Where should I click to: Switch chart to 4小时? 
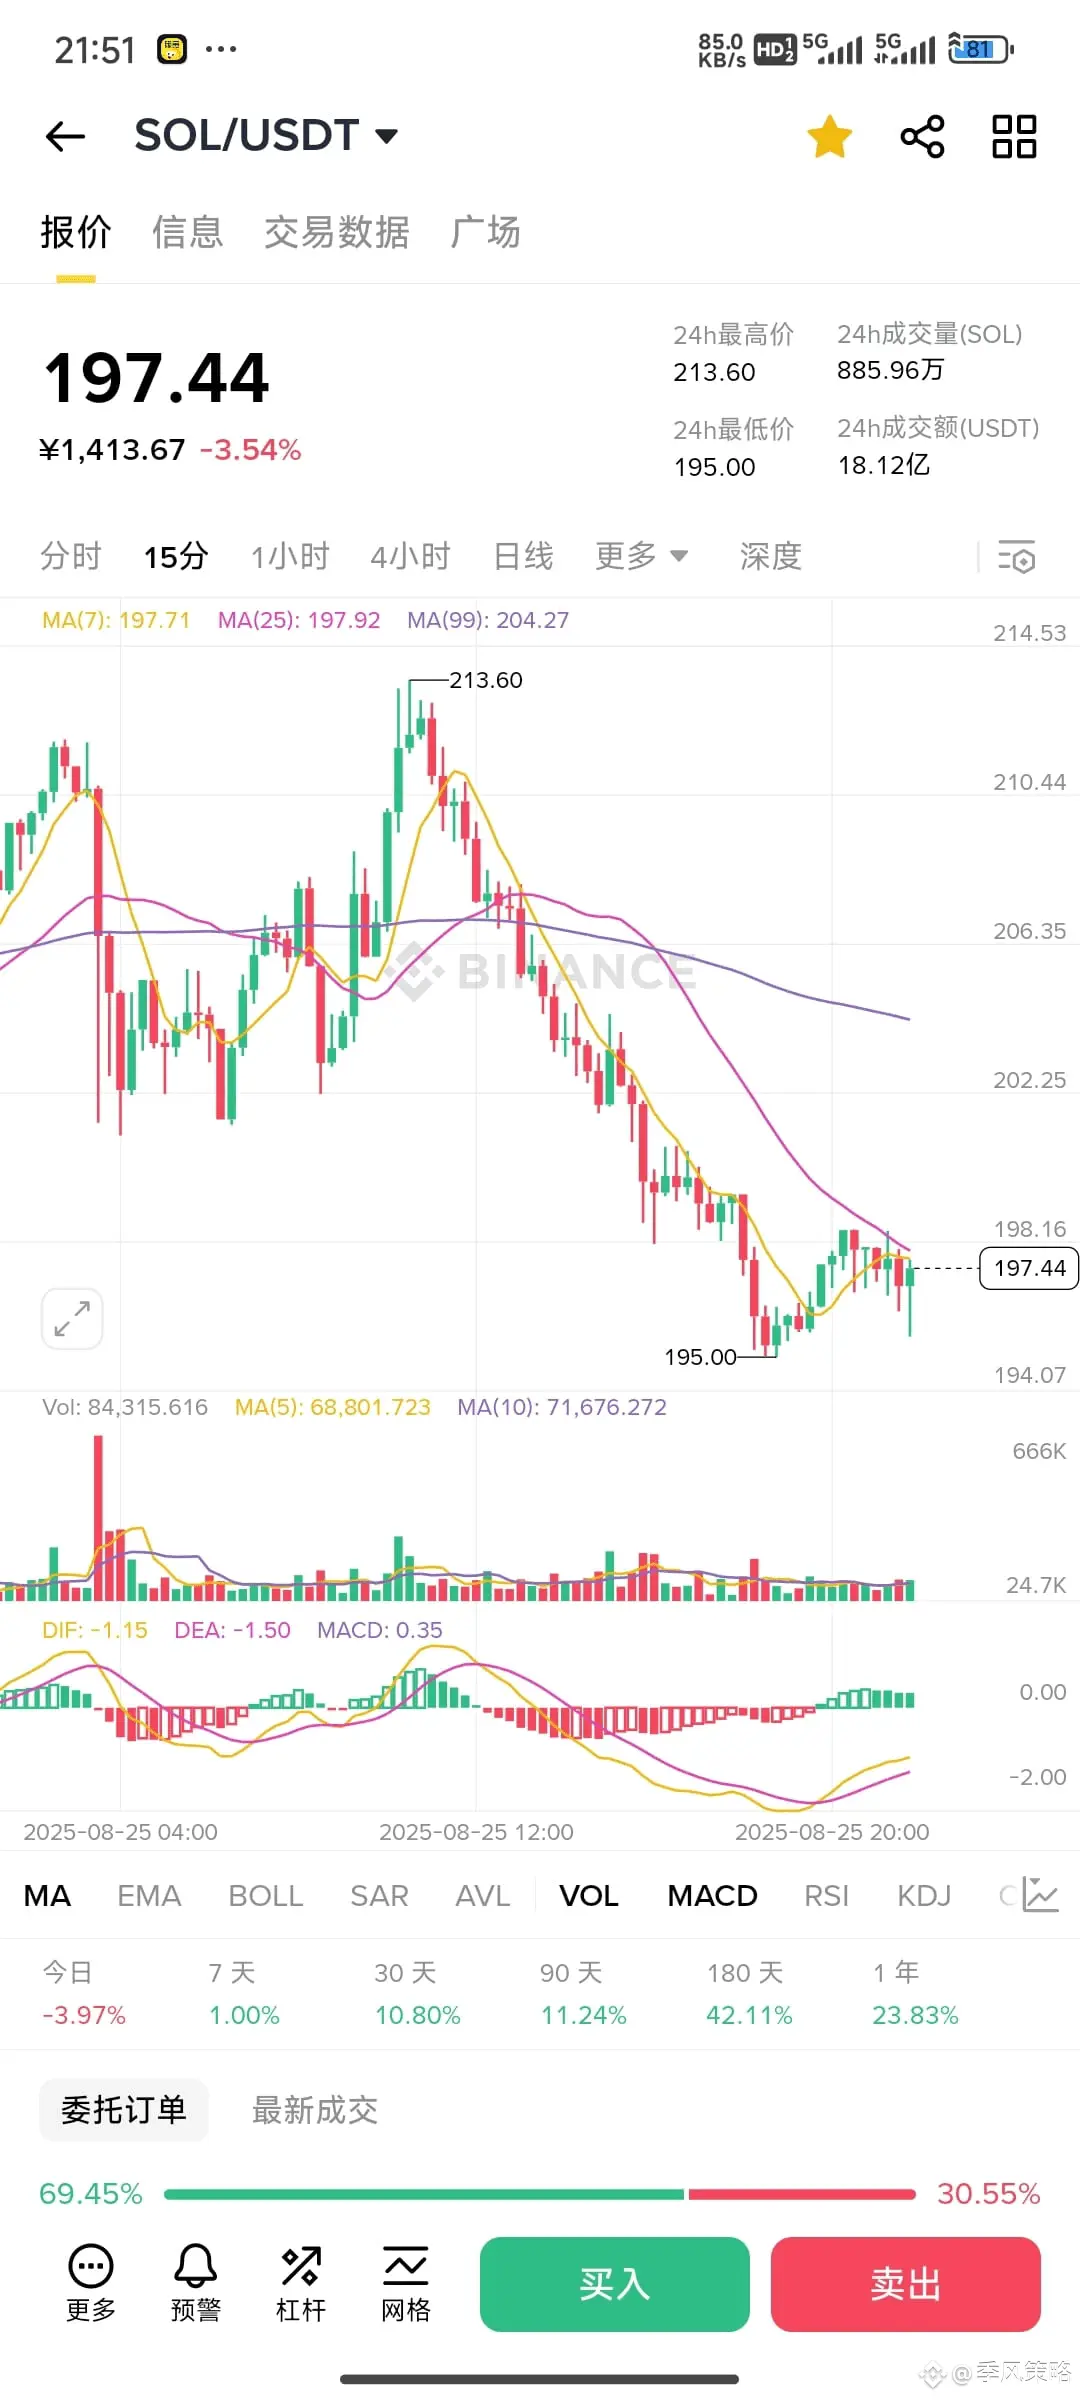(410, 556)
